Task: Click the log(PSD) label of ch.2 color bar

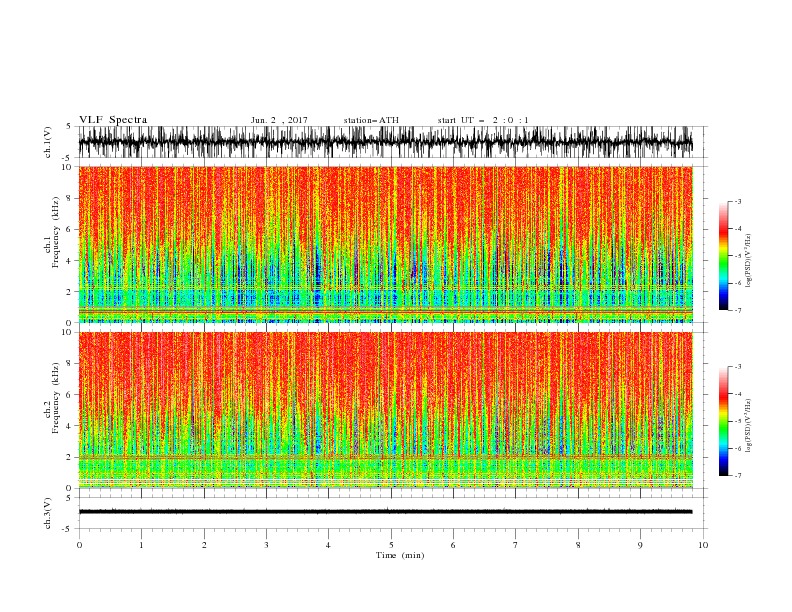Action: (748, 425)
